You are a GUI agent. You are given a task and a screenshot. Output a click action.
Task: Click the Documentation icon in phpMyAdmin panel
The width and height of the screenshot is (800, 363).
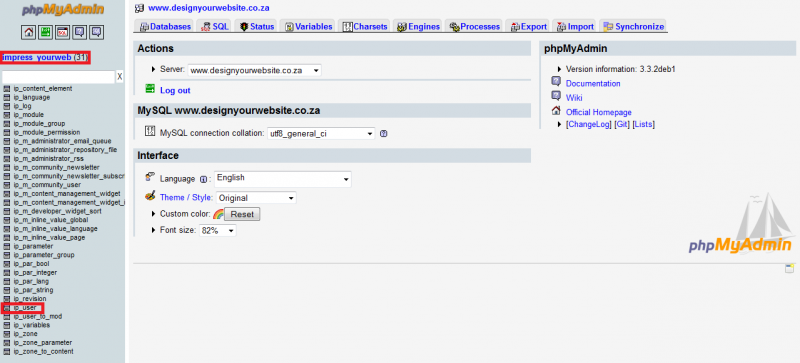click(556, 82)
